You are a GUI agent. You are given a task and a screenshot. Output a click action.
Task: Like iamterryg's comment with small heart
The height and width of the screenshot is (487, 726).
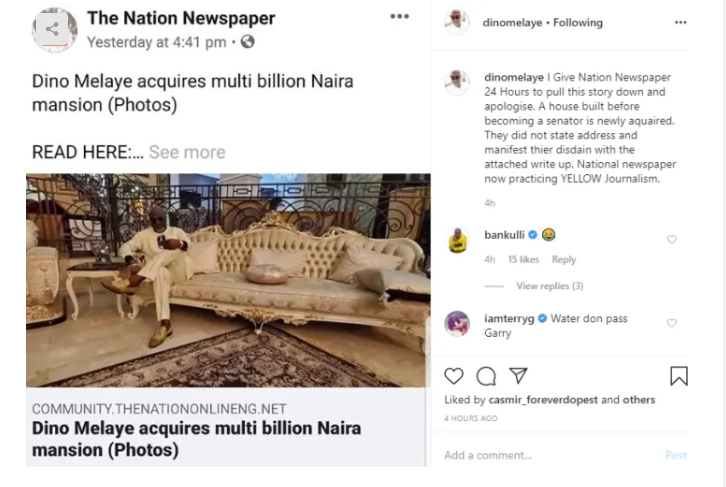(671, 323)
